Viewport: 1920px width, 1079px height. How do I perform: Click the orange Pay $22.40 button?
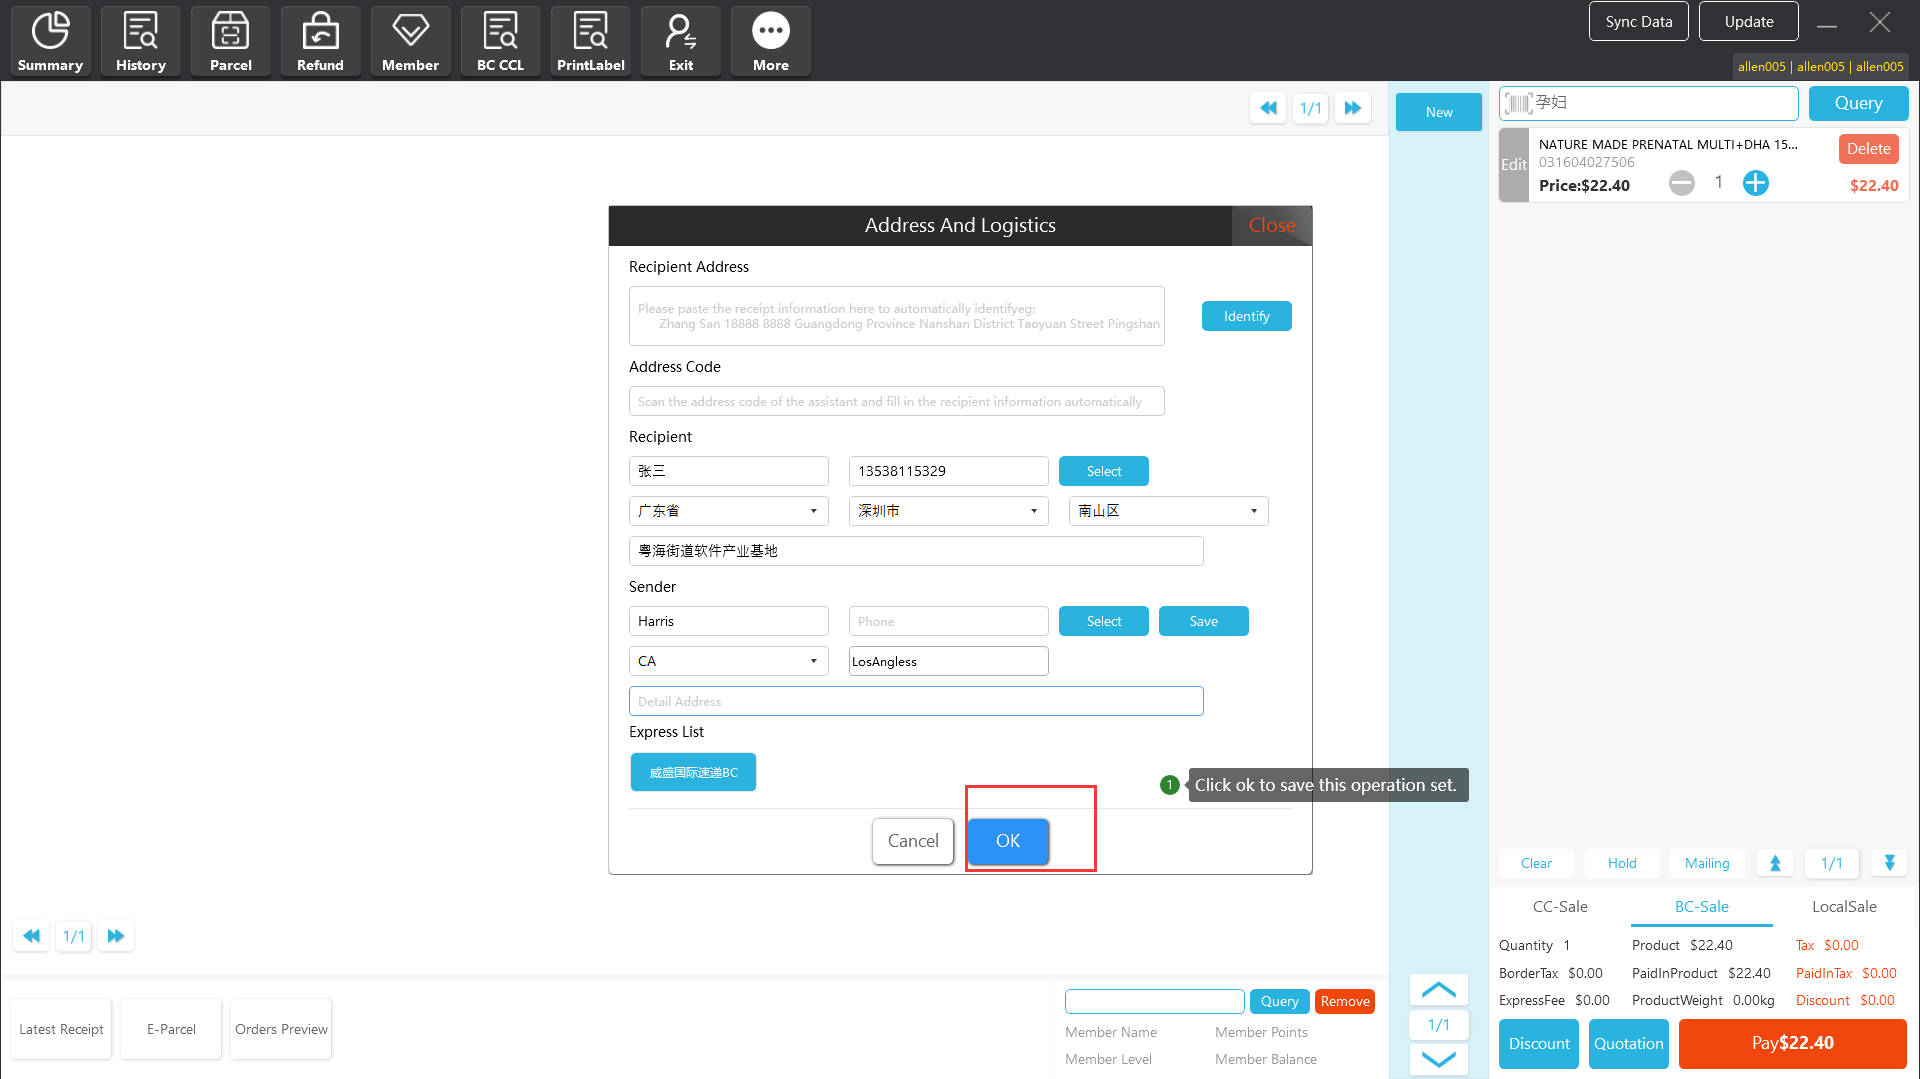(1791, 1043)
